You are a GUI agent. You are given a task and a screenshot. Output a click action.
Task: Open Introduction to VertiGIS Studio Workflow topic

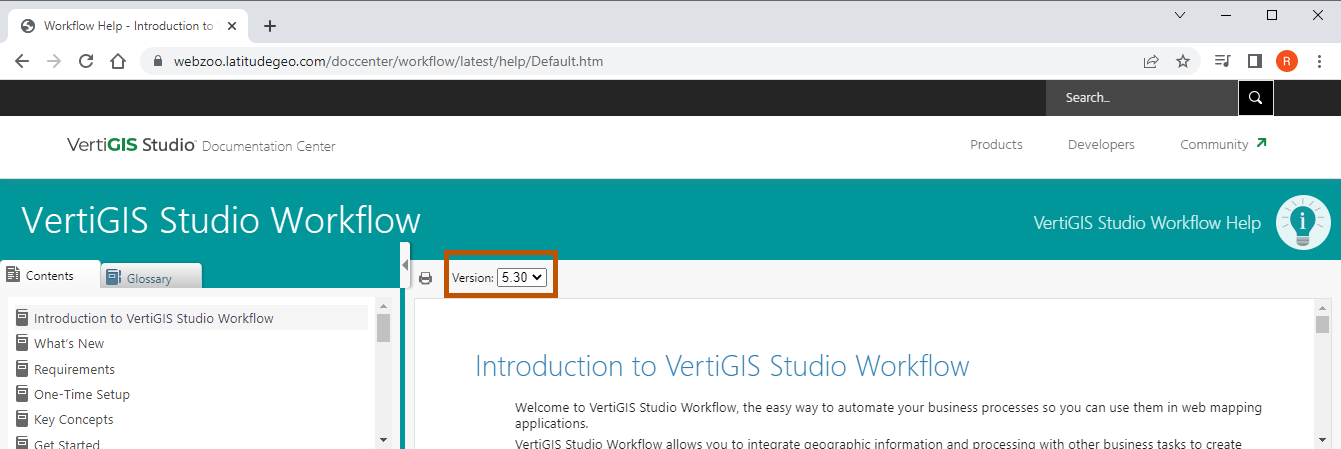point(154,319)
